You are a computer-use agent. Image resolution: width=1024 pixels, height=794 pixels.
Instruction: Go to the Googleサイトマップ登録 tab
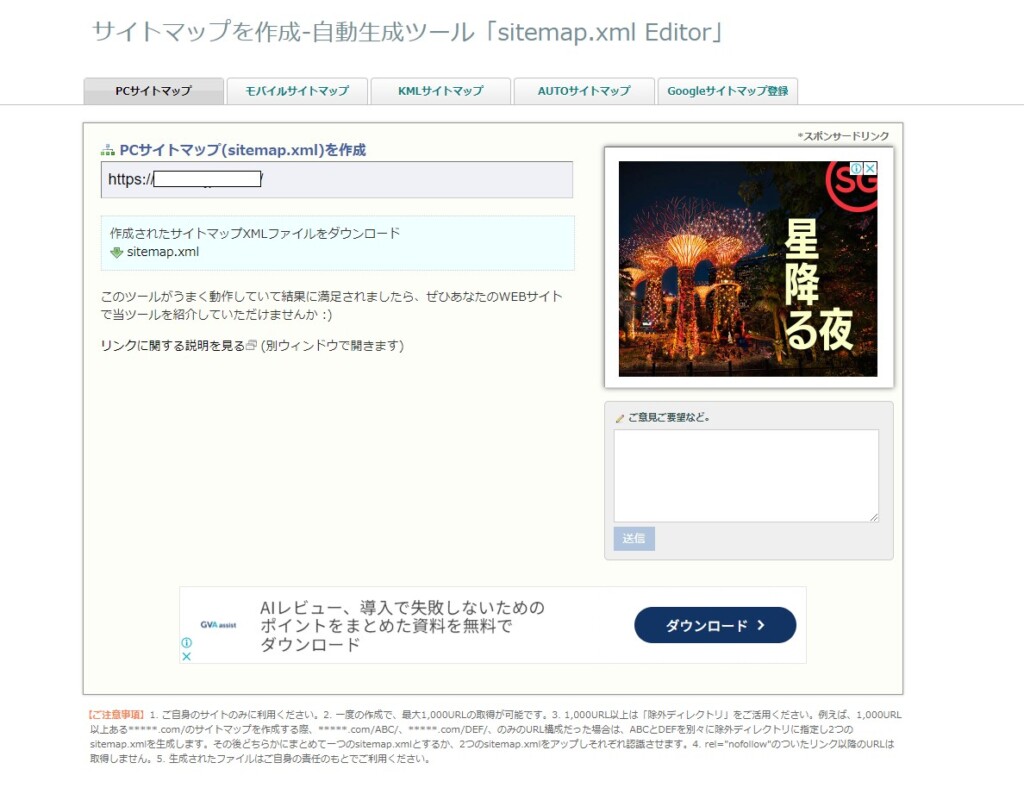click(728, 91)
